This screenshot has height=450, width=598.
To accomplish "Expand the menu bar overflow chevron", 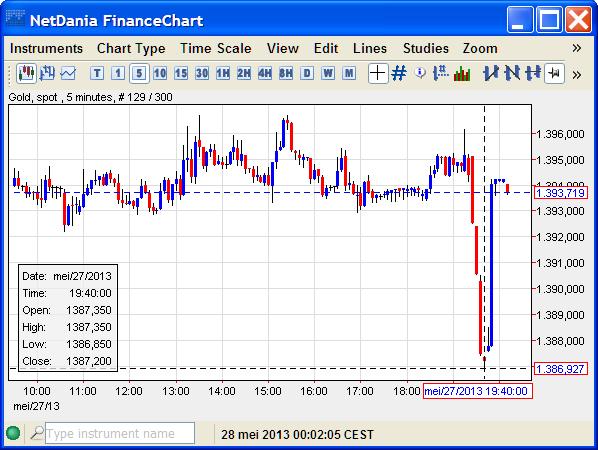I will point(577,48).
